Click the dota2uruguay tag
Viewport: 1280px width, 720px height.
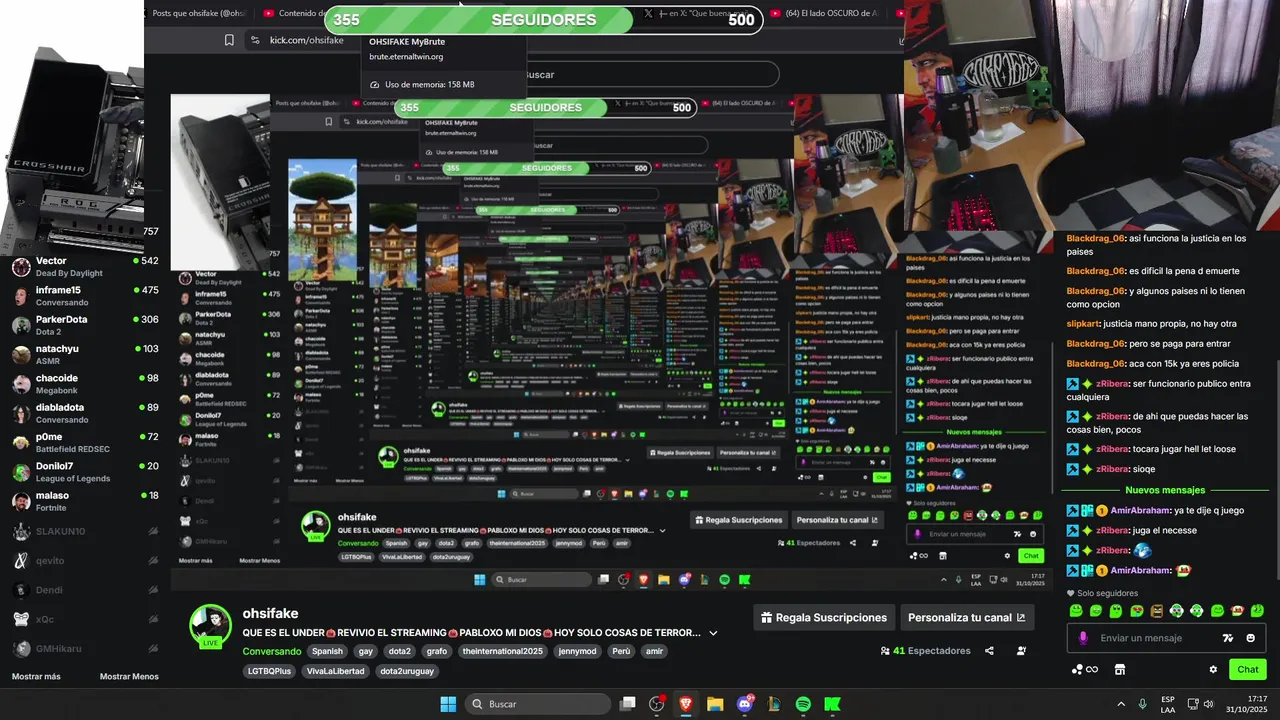click(x=407, y=671)
